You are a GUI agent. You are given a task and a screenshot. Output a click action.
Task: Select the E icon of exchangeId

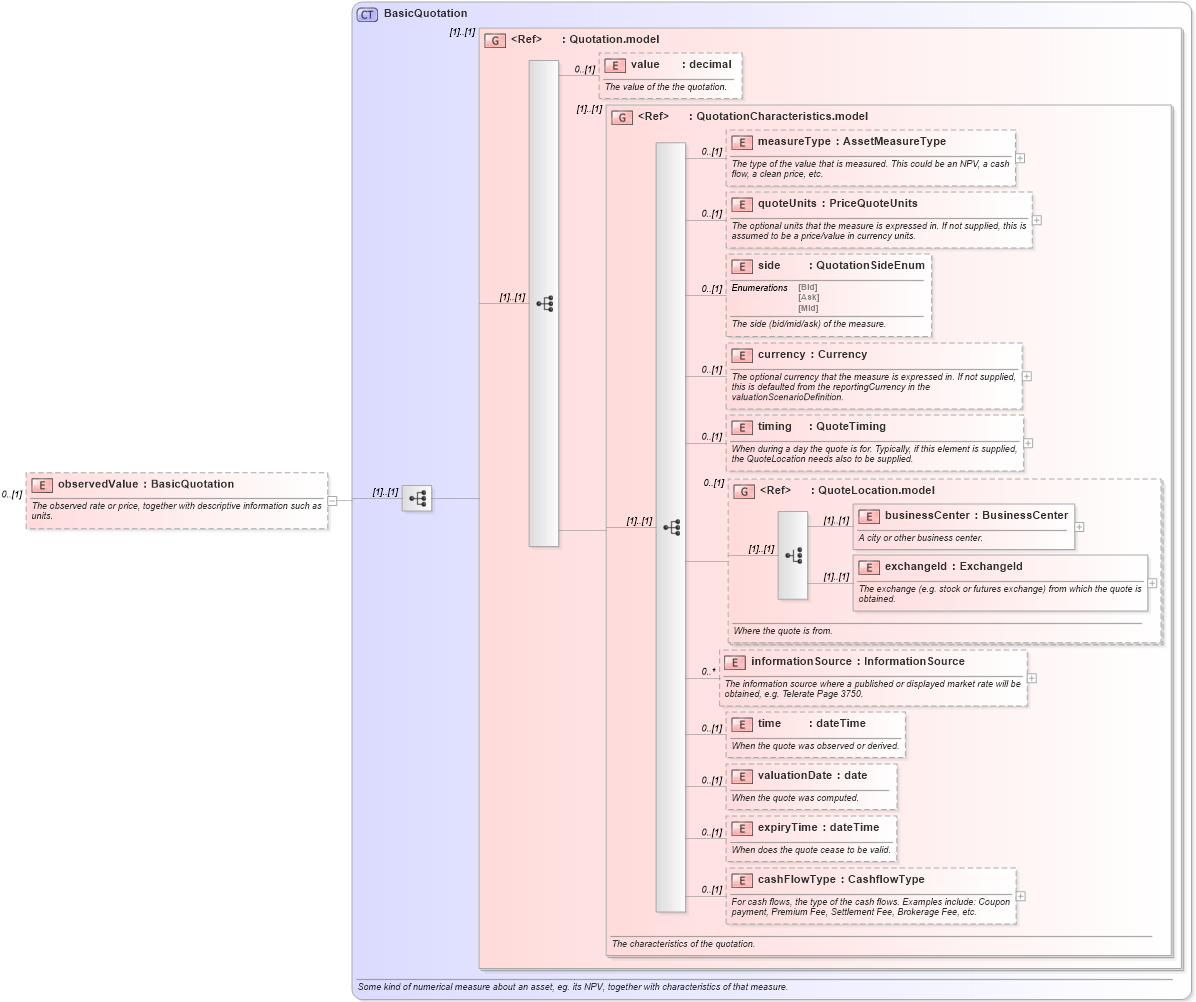(x=868, y=567)
